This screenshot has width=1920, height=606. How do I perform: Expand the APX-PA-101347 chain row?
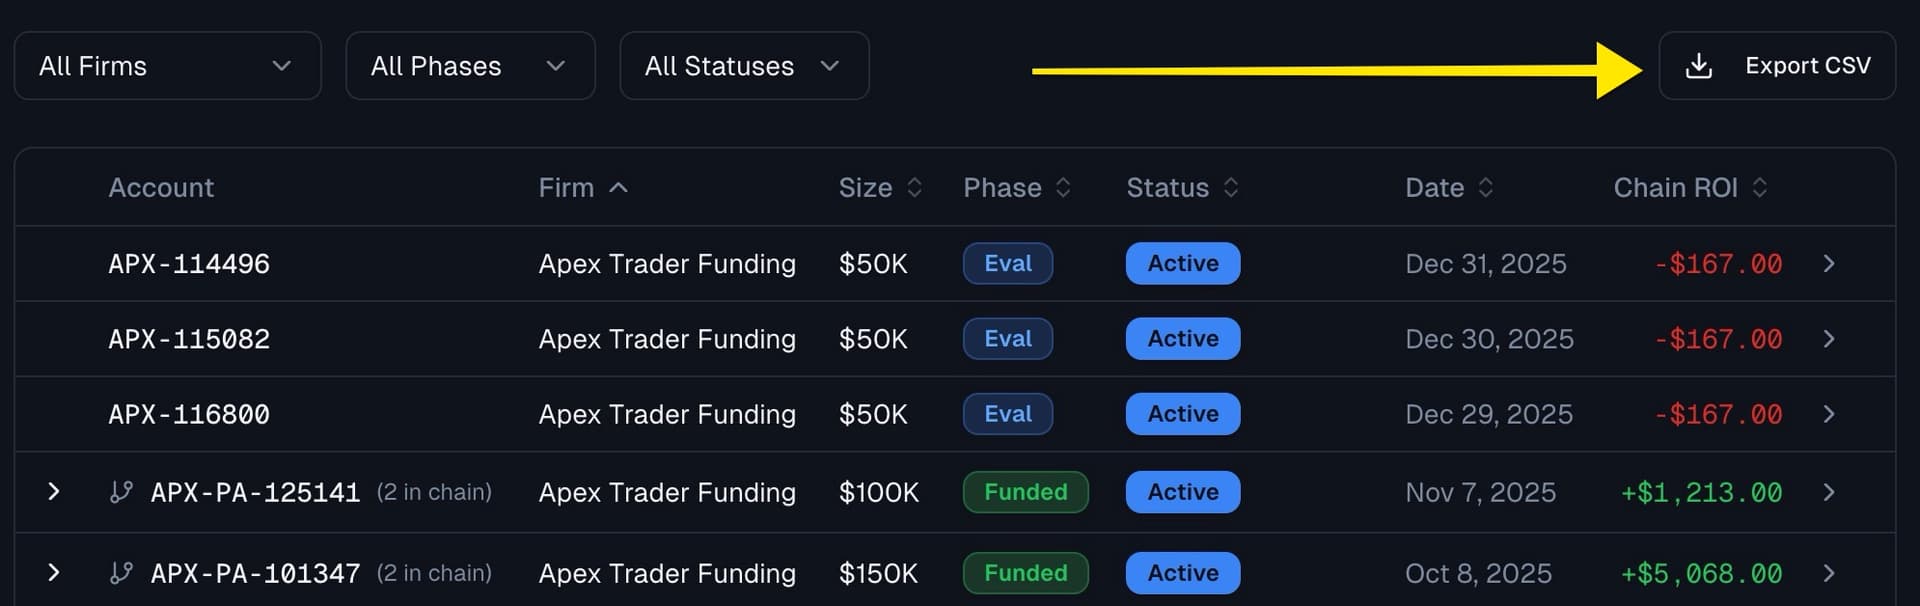coord(54,573)
